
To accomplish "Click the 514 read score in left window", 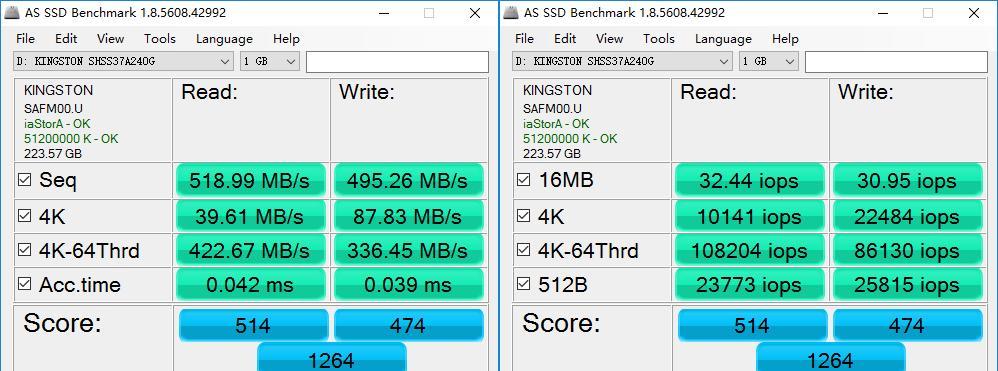I will 253,325.
